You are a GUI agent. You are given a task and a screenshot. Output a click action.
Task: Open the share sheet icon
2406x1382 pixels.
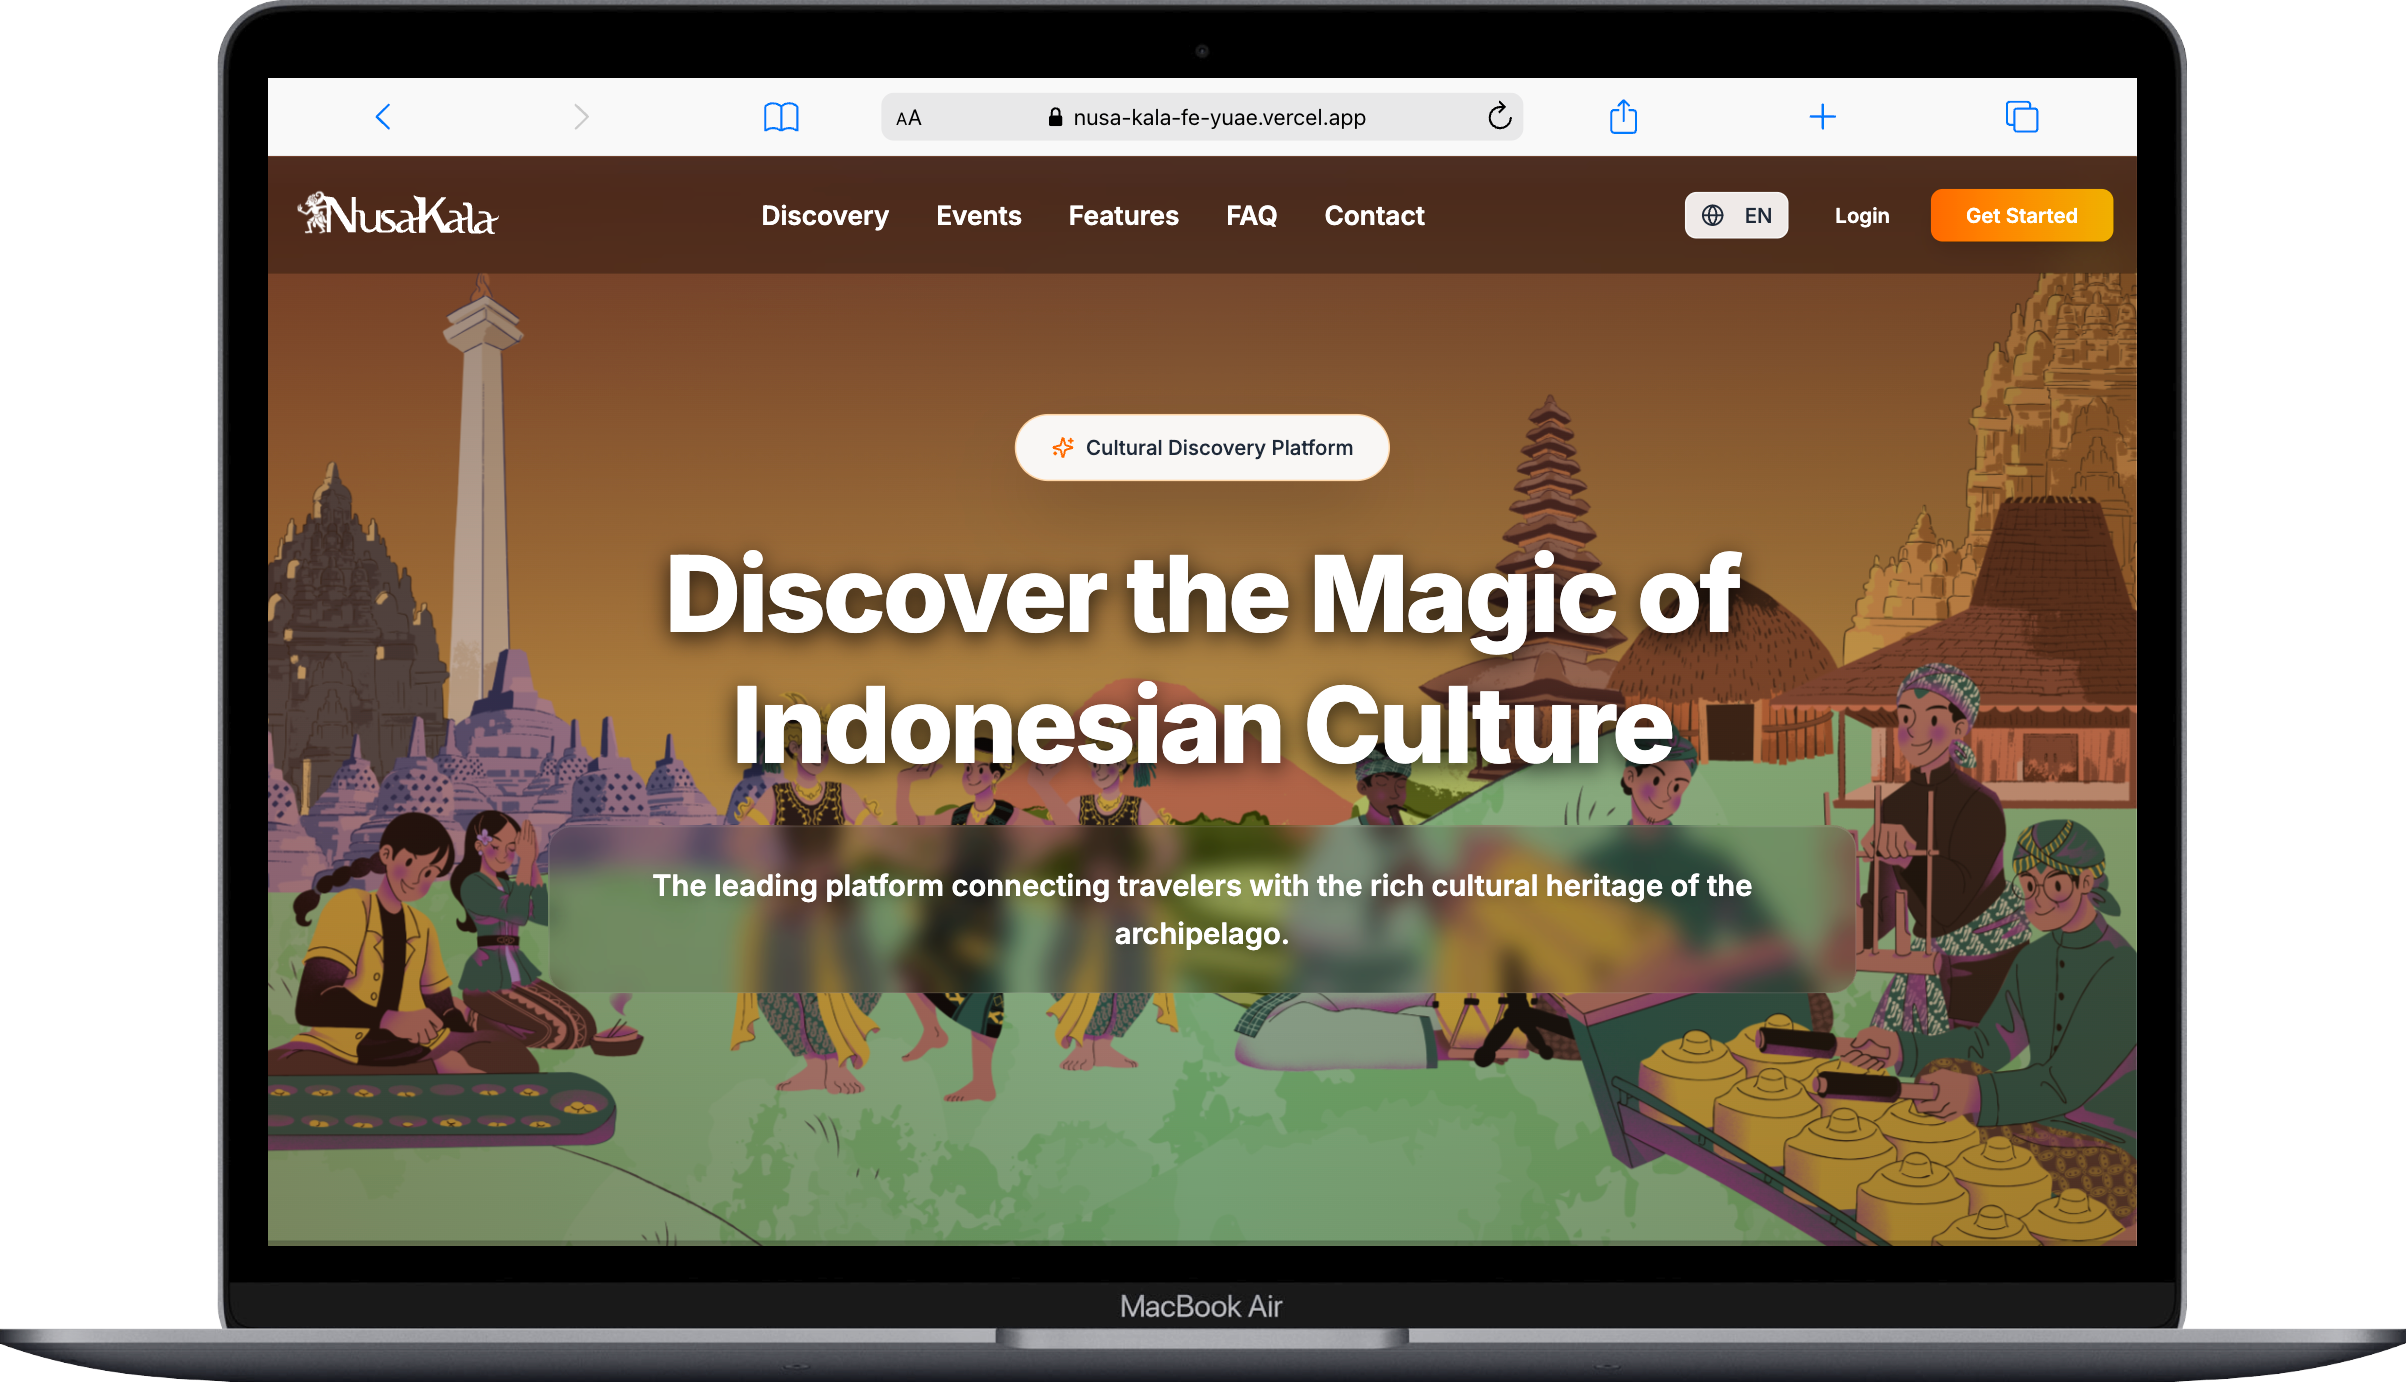[x=1623, y=117]
